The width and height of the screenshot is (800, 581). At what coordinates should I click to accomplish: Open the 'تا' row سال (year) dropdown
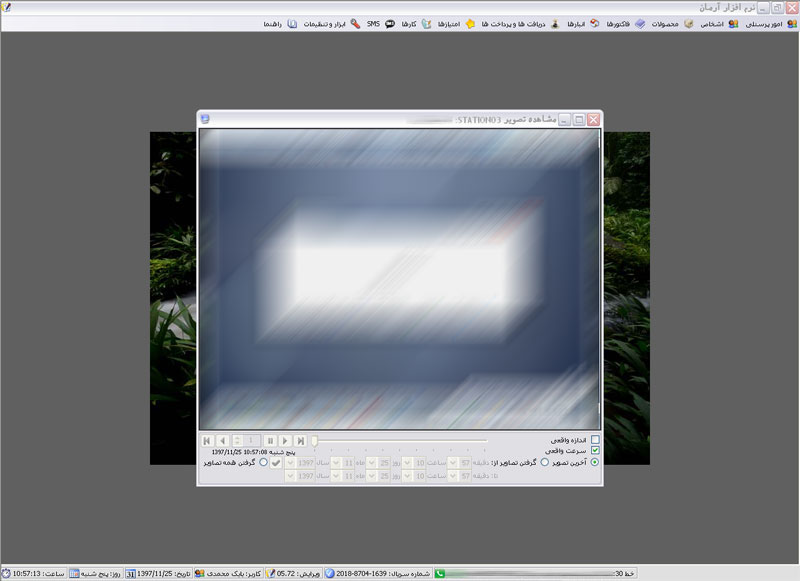pyautogui.click(x=290, y=476)
